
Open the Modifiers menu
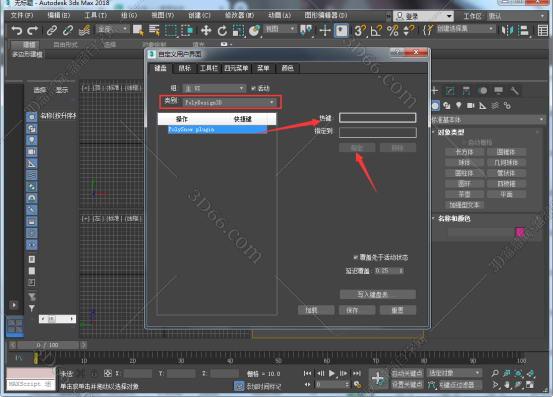pyautogui.click(x=239, y=16)
